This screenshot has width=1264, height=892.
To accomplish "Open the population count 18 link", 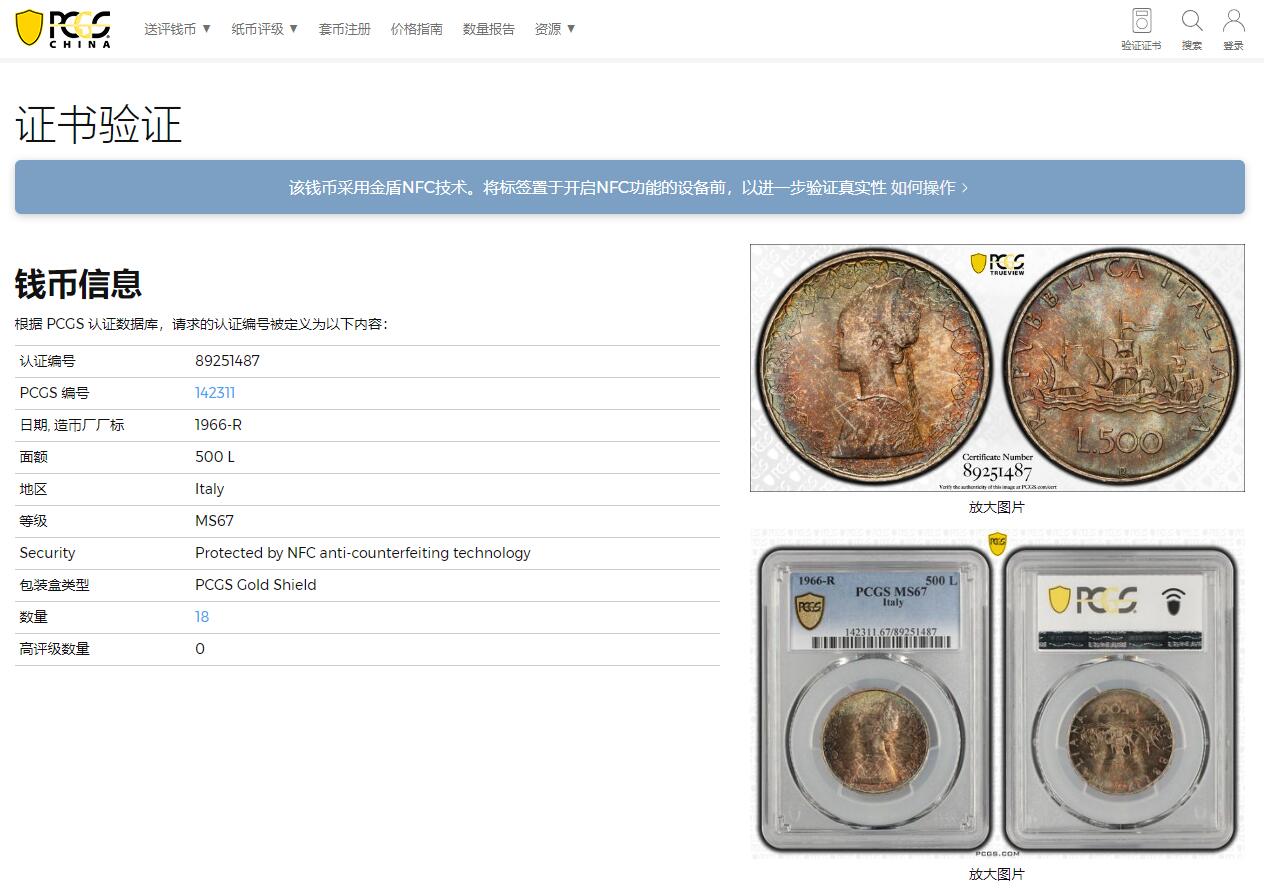I will tap(202, 617).
